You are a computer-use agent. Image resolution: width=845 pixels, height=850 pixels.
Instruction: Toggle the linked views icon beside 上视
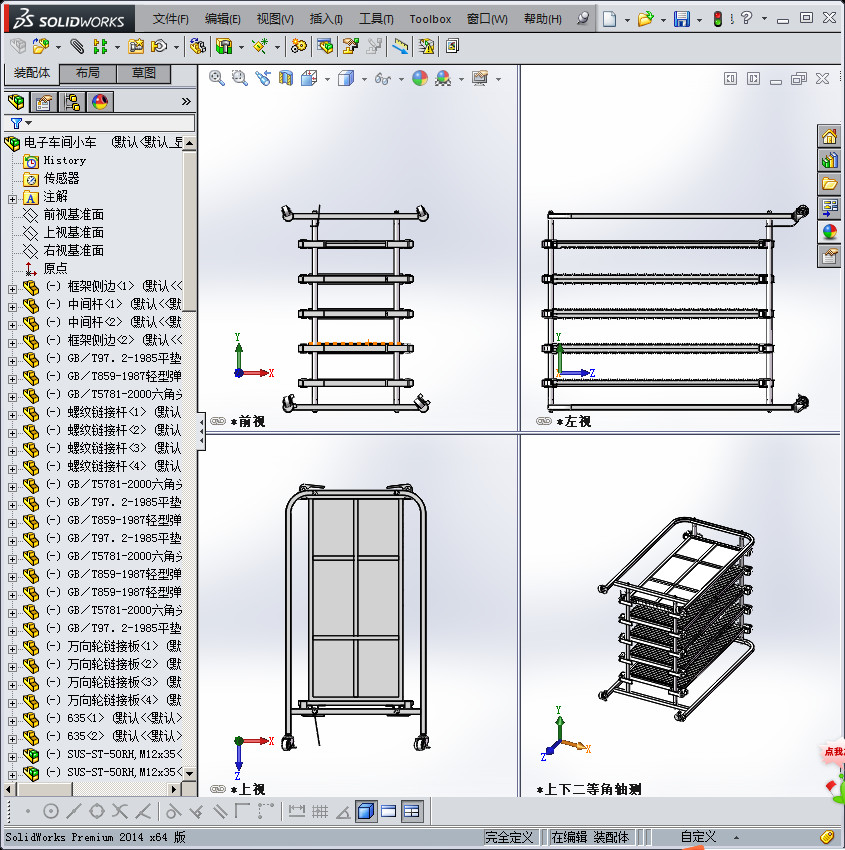pyautogui.click(x=218, y=789)
